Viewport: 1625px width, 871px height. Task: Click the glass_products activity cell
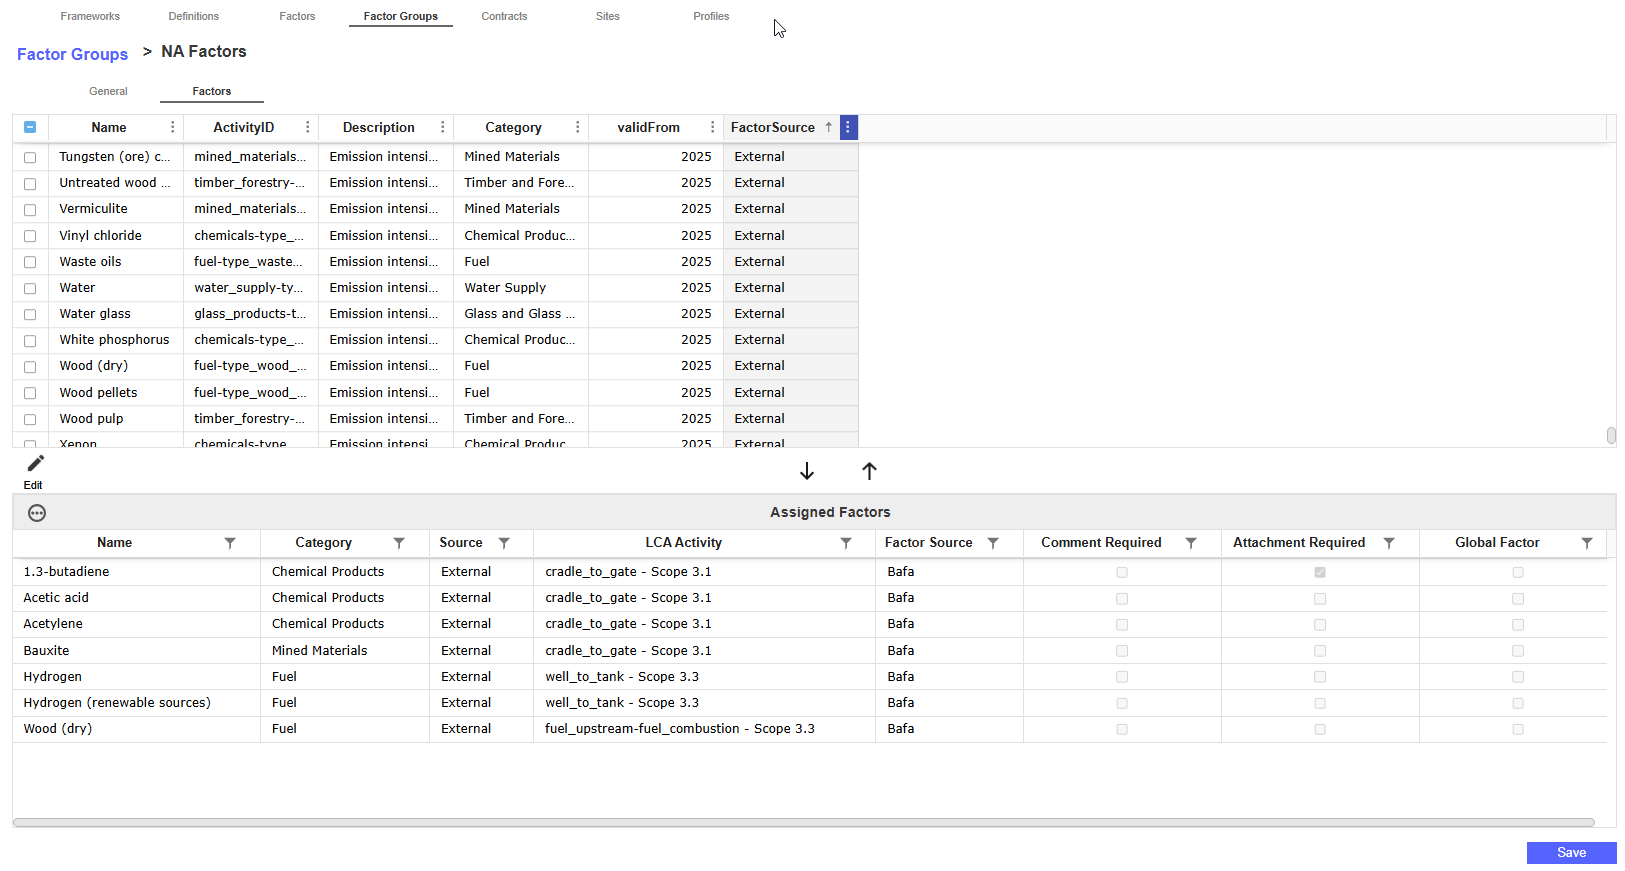point(251,314)
